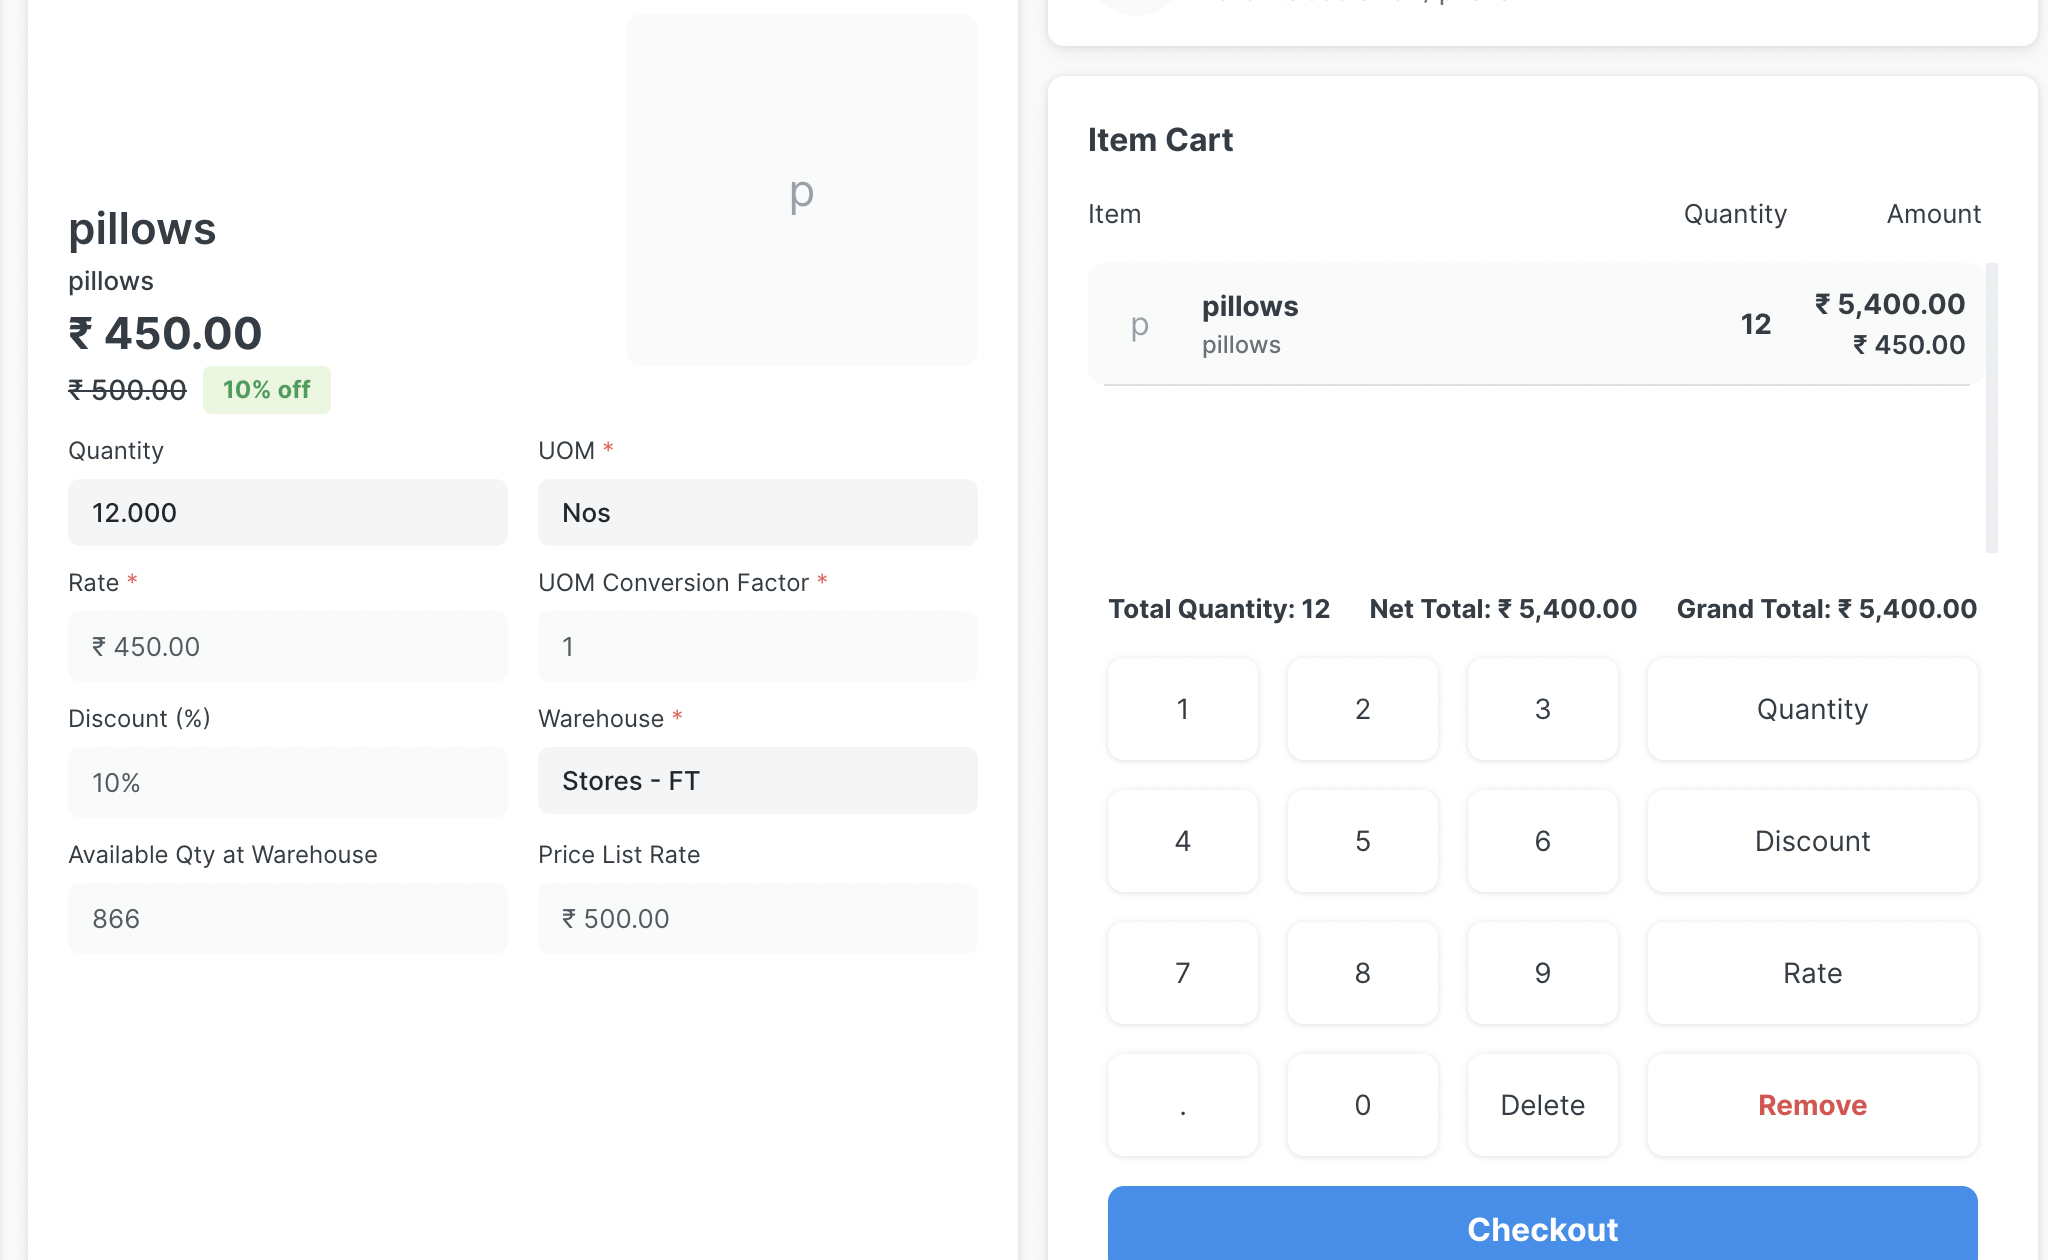Edit the Rate field showing ₹ 450.00
Screen dimensions: 2048x1260
(287, 646)
